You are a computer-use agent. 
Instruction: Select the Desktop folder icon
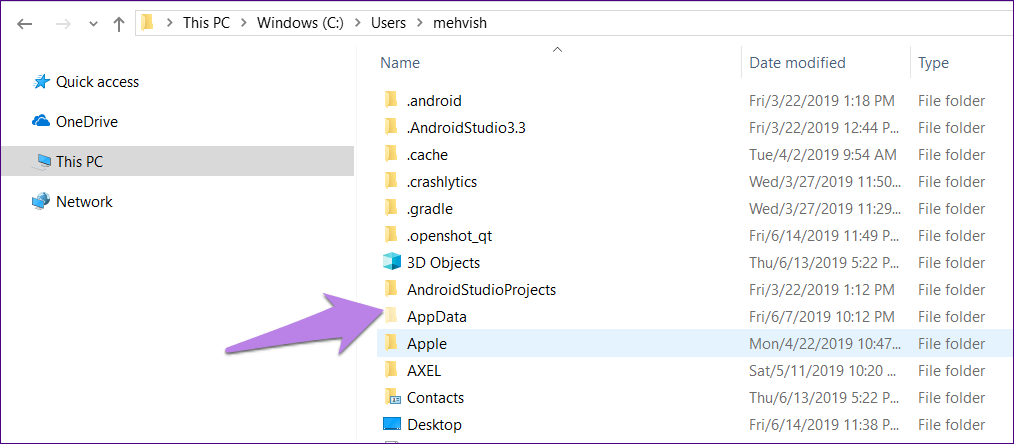coord(392,425)
